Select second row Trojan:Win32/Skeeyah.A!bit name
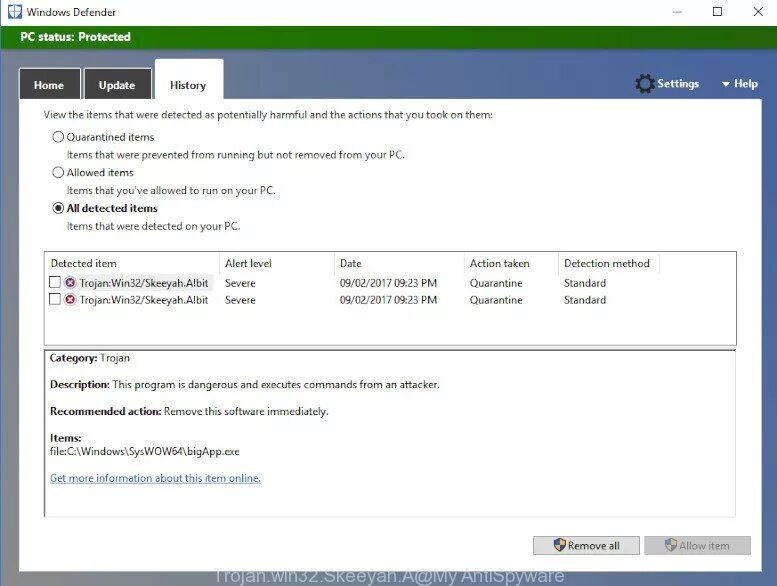This screenshot has height=586, width=777. (144, 300)
